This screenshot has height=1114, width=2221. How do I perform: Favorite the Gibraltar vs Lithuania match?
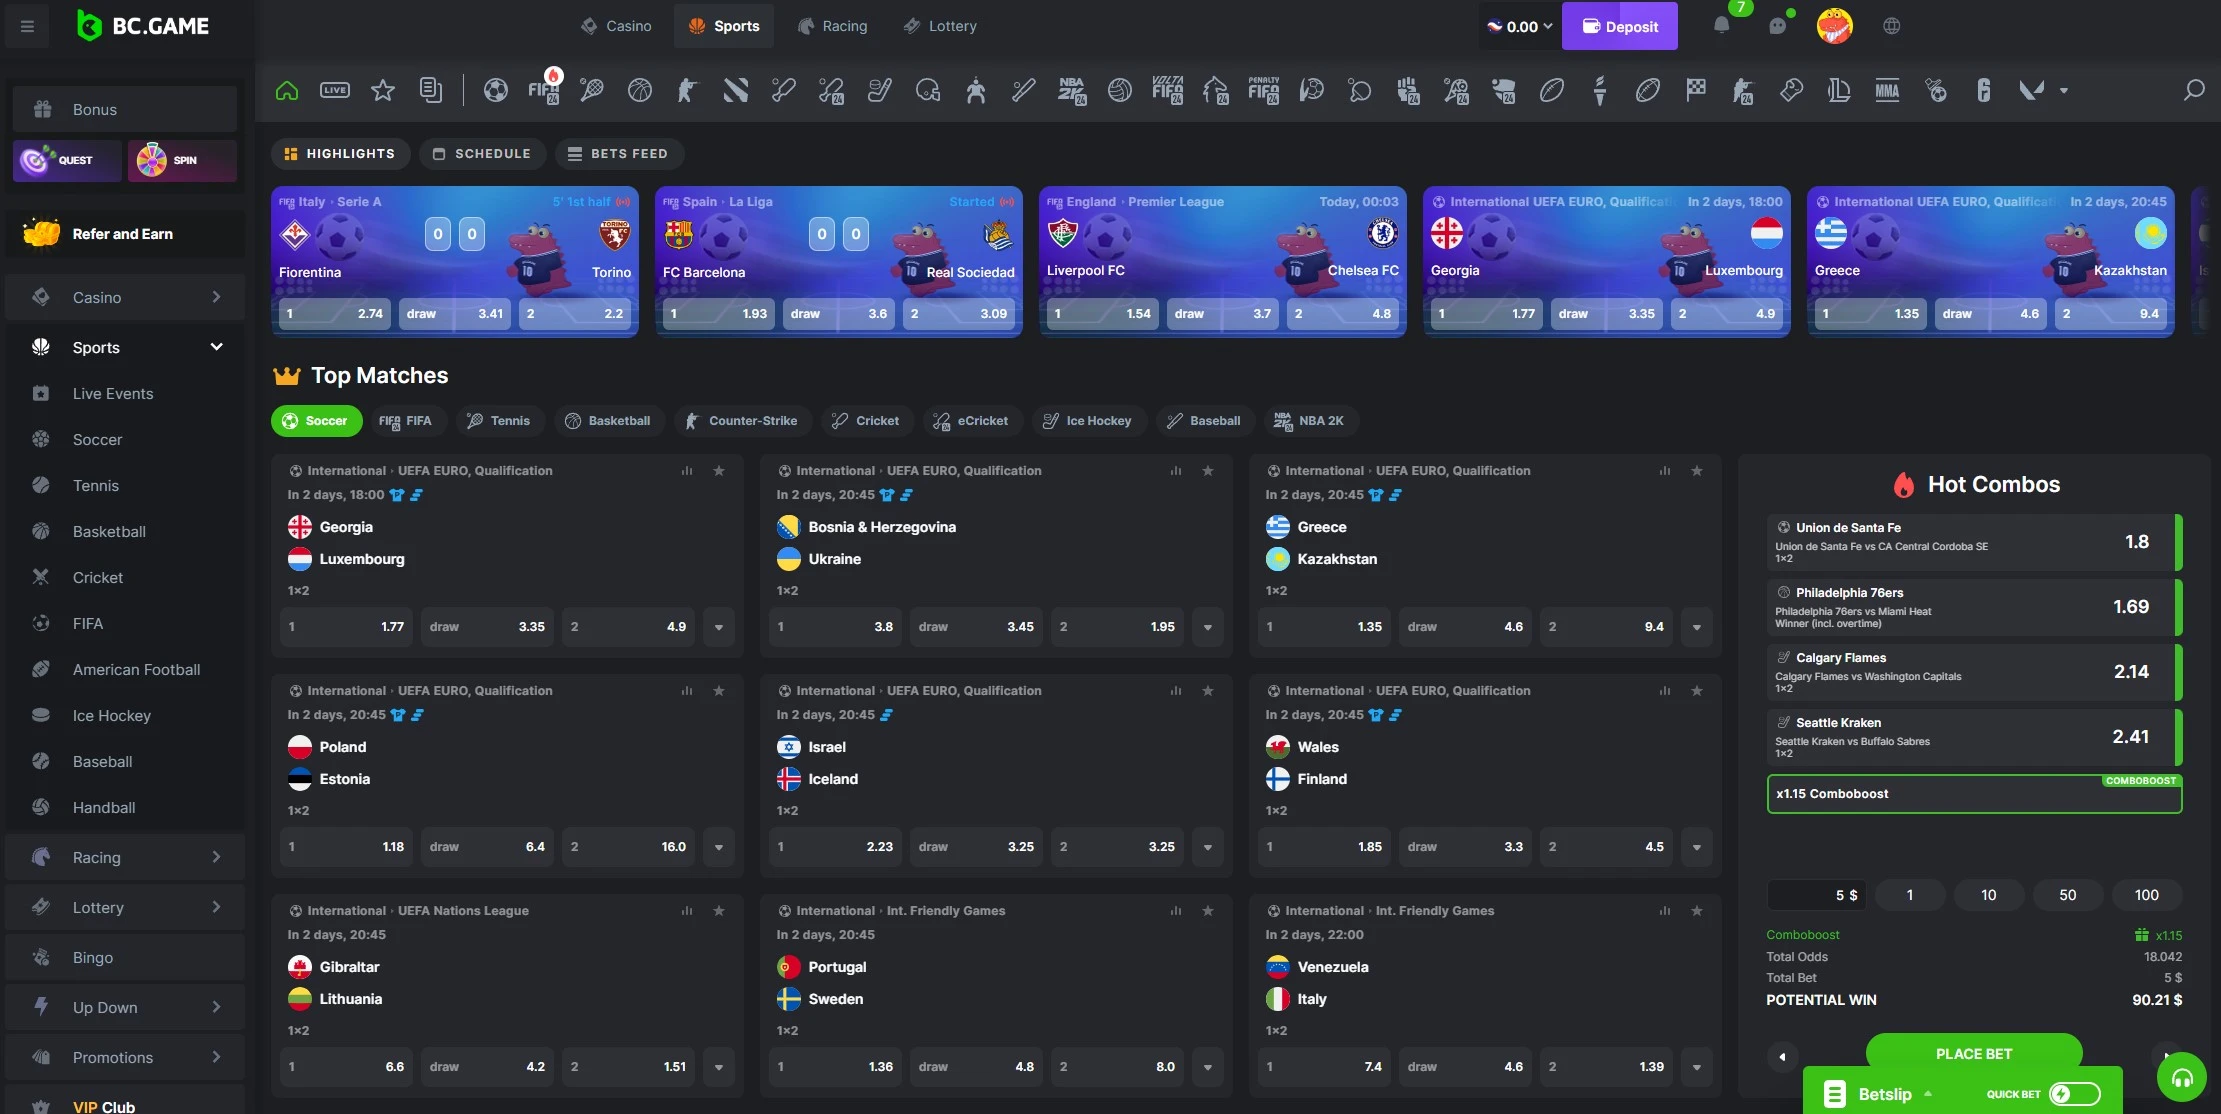719,910
